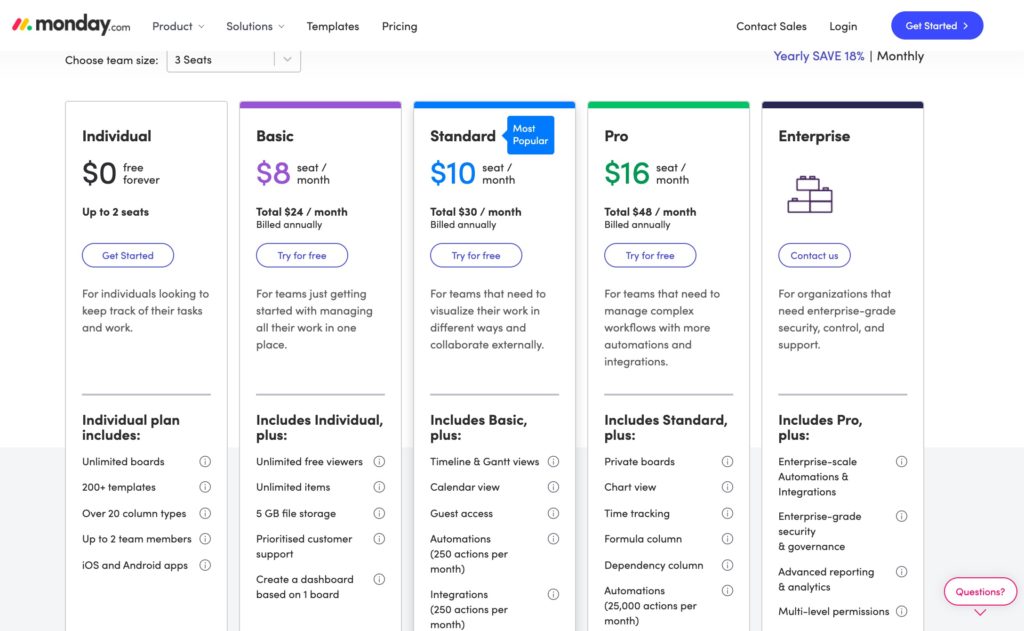This screenshot has height=631, width=1024.
Task: Open info icon for iOS and Android apps
Action: (205, 565)
